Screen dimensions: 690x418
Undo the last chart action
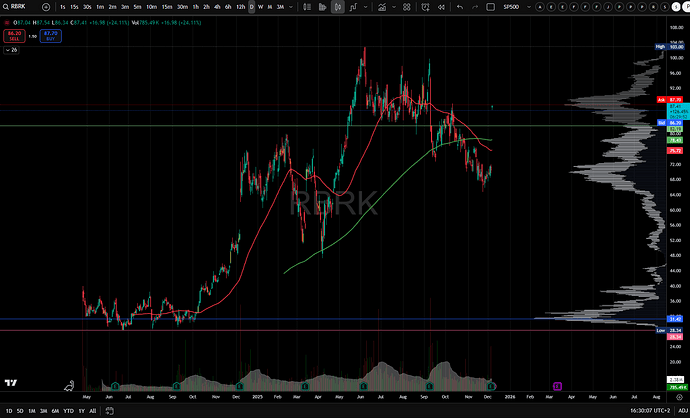pyautogui.click(x=459, y=7)
